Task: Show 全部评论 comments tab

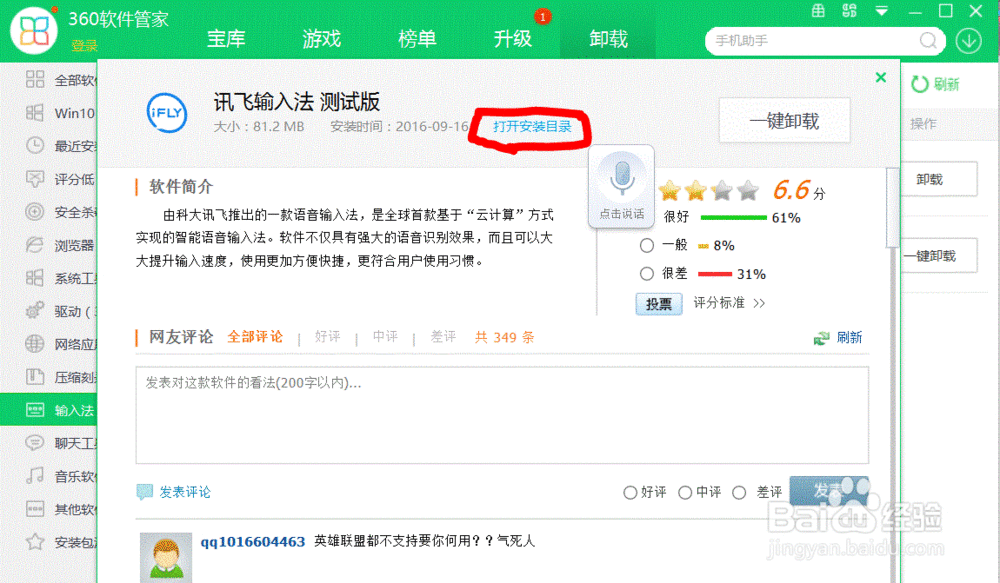Action: point(255,337)
